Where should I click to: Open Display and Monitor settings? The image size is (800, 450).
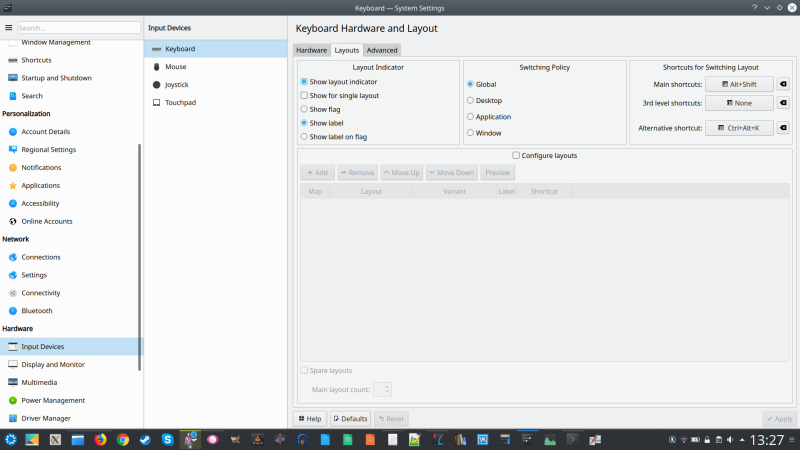point(54,365)
